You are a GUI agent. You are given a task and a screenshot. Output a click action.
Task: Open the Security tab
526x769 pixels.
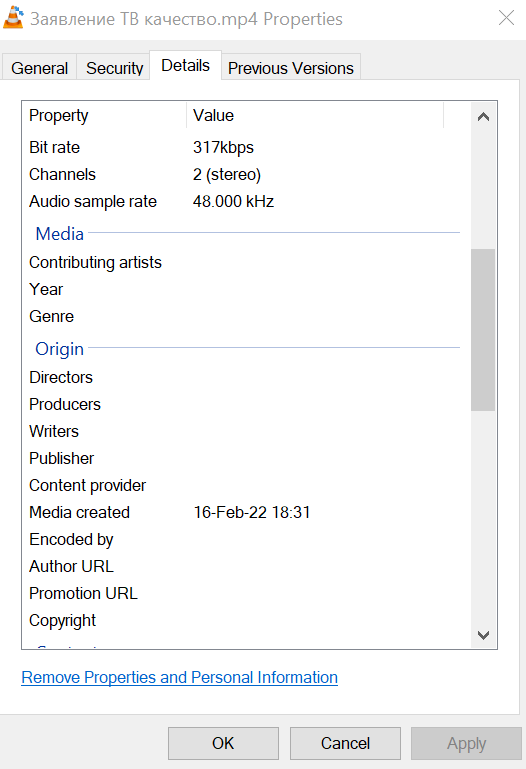click(x=114, y=68)
